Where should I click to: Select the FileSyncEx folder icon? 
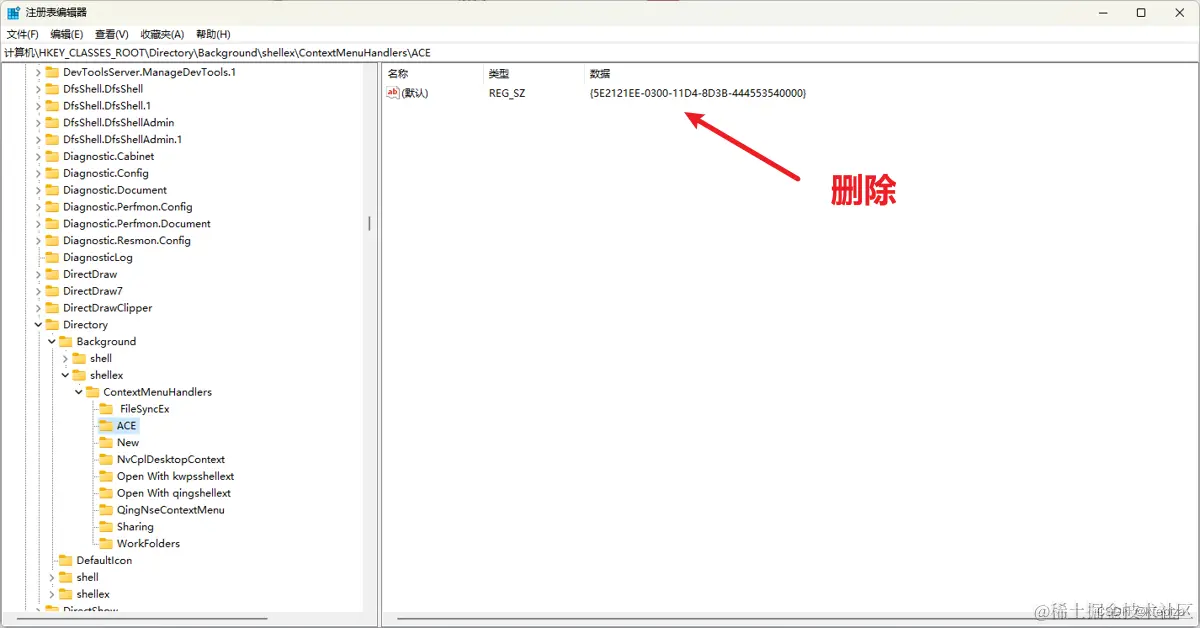click(106, 409)
